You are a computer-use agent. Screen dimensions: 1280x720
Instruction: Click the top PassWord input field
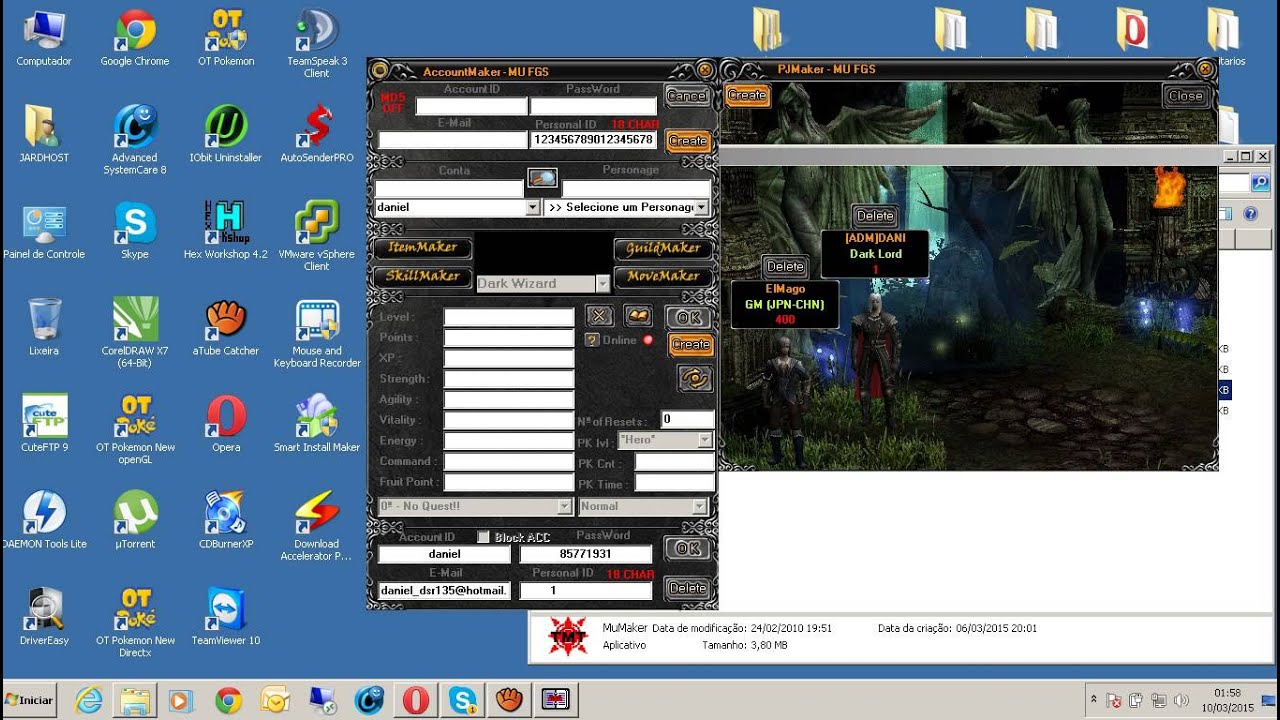[x=593, y=106]
